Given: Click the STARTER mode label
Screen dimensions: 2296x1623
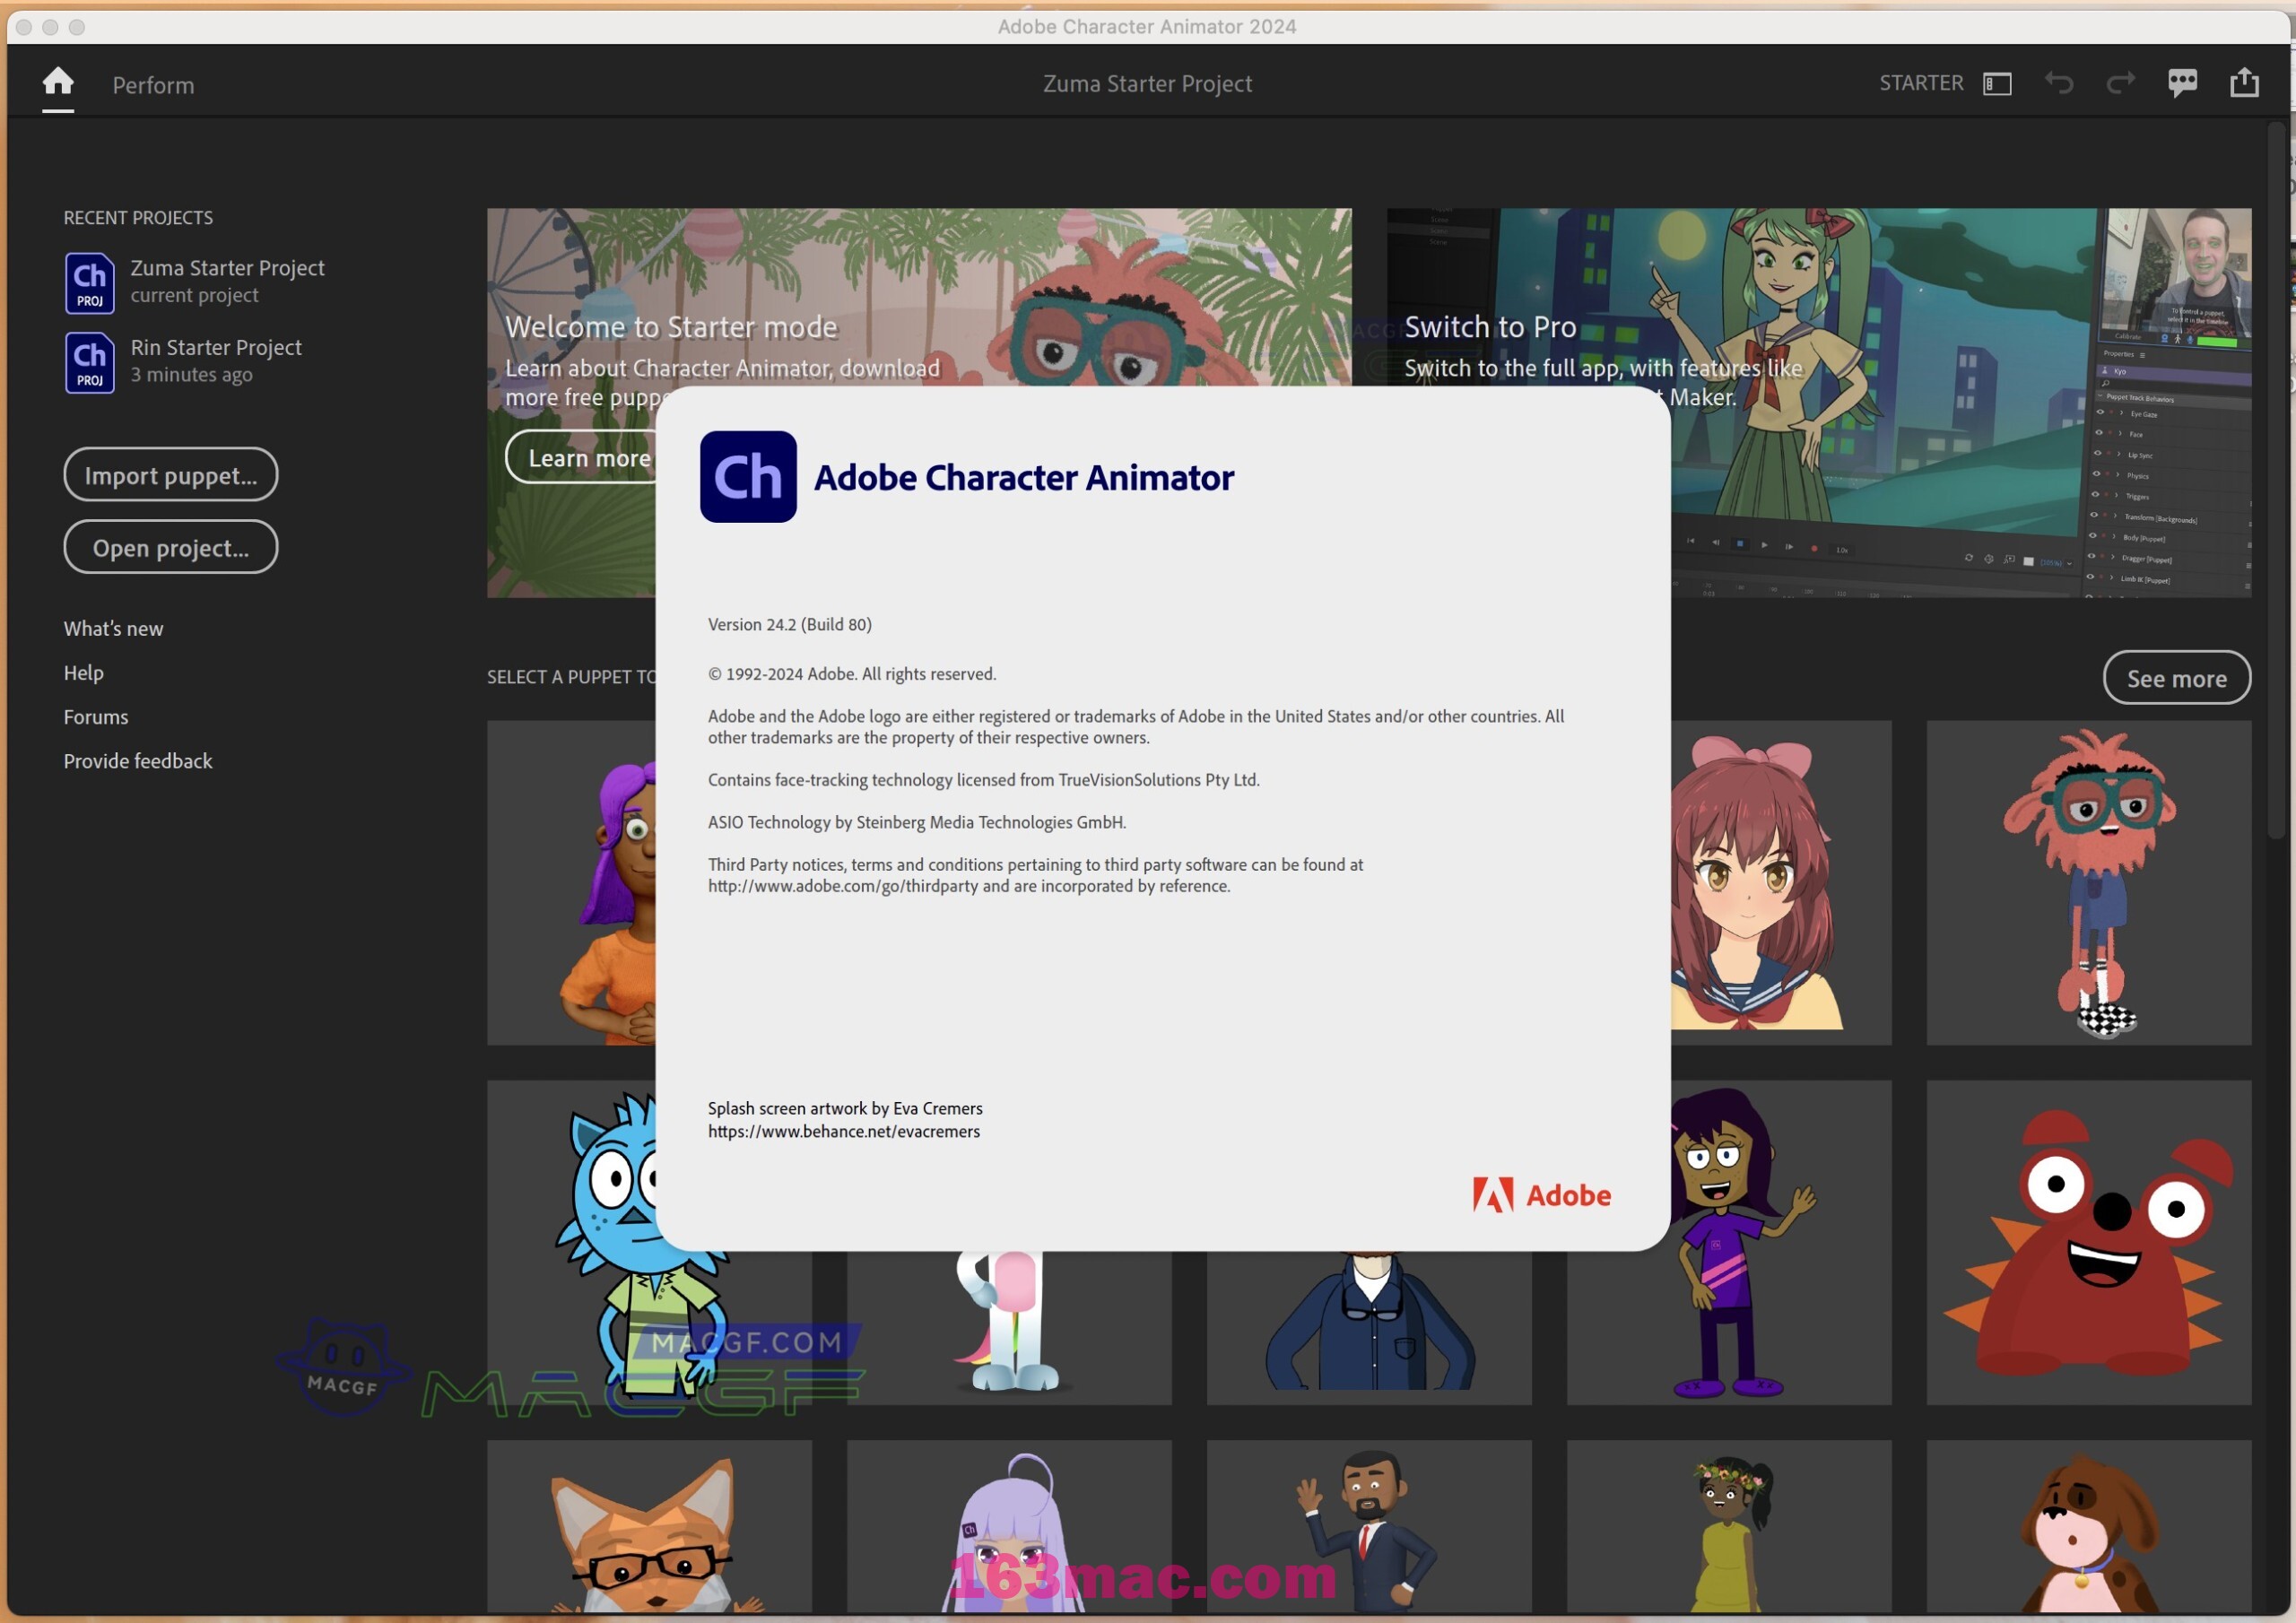Looking at the screenshot, I should click(1921, 83).
